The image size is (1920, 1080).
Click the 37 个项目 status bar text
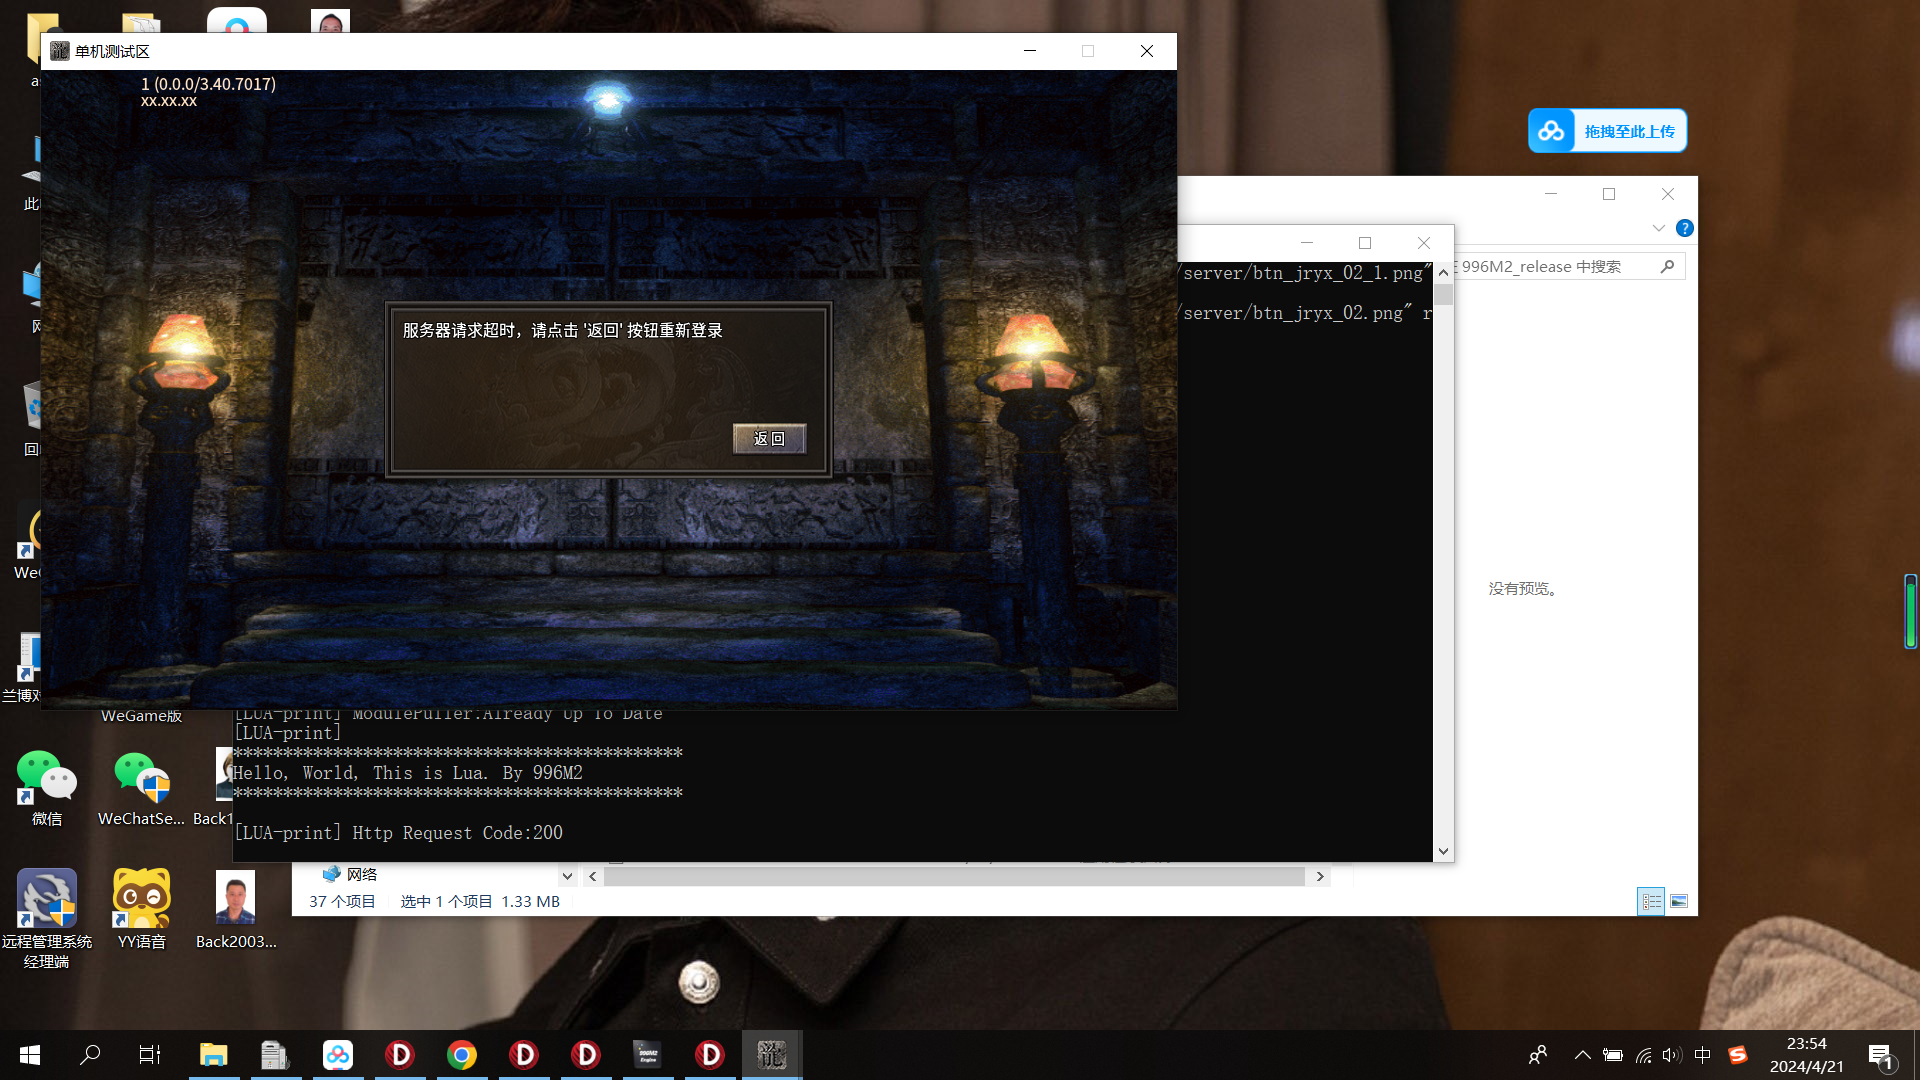point(342,901)
